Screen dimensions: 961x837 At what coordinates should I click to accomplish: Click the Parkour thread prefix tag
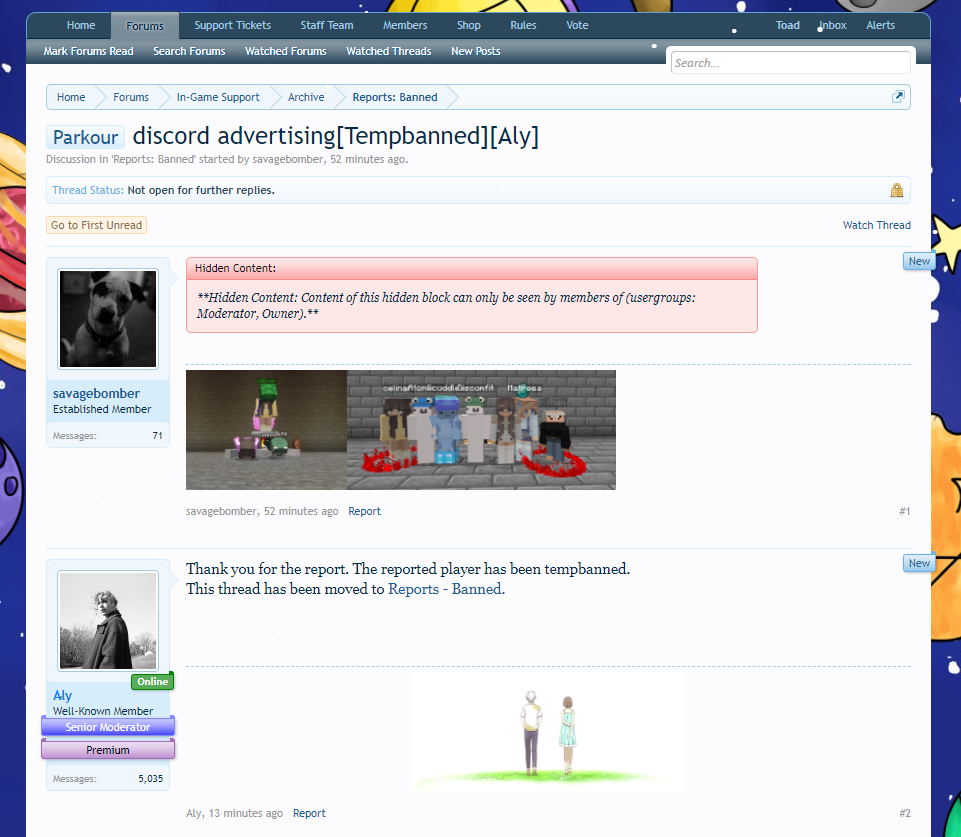(85, 137)
